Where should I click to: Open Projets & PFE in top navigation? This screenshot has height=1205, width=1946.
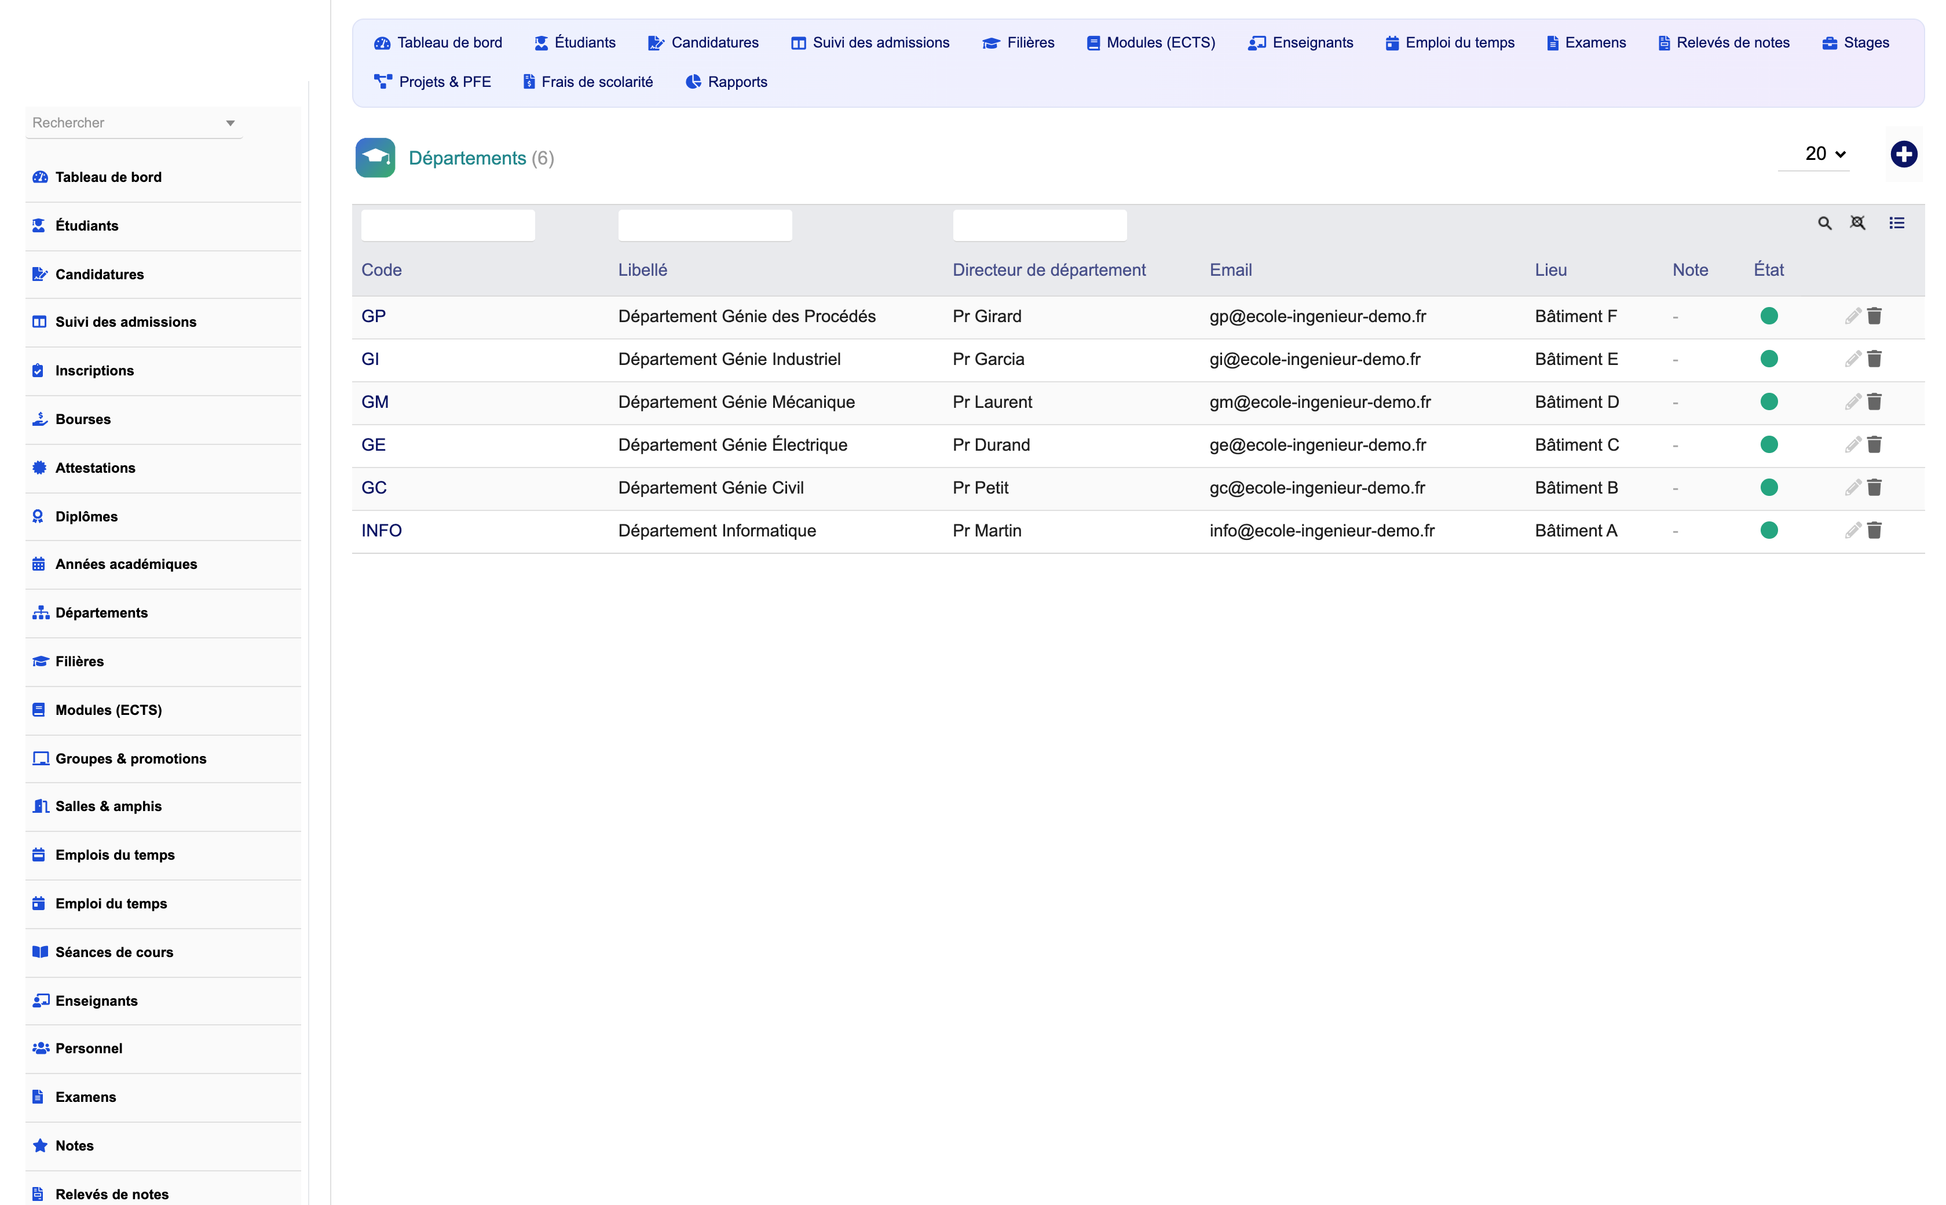tap(433, 82)
